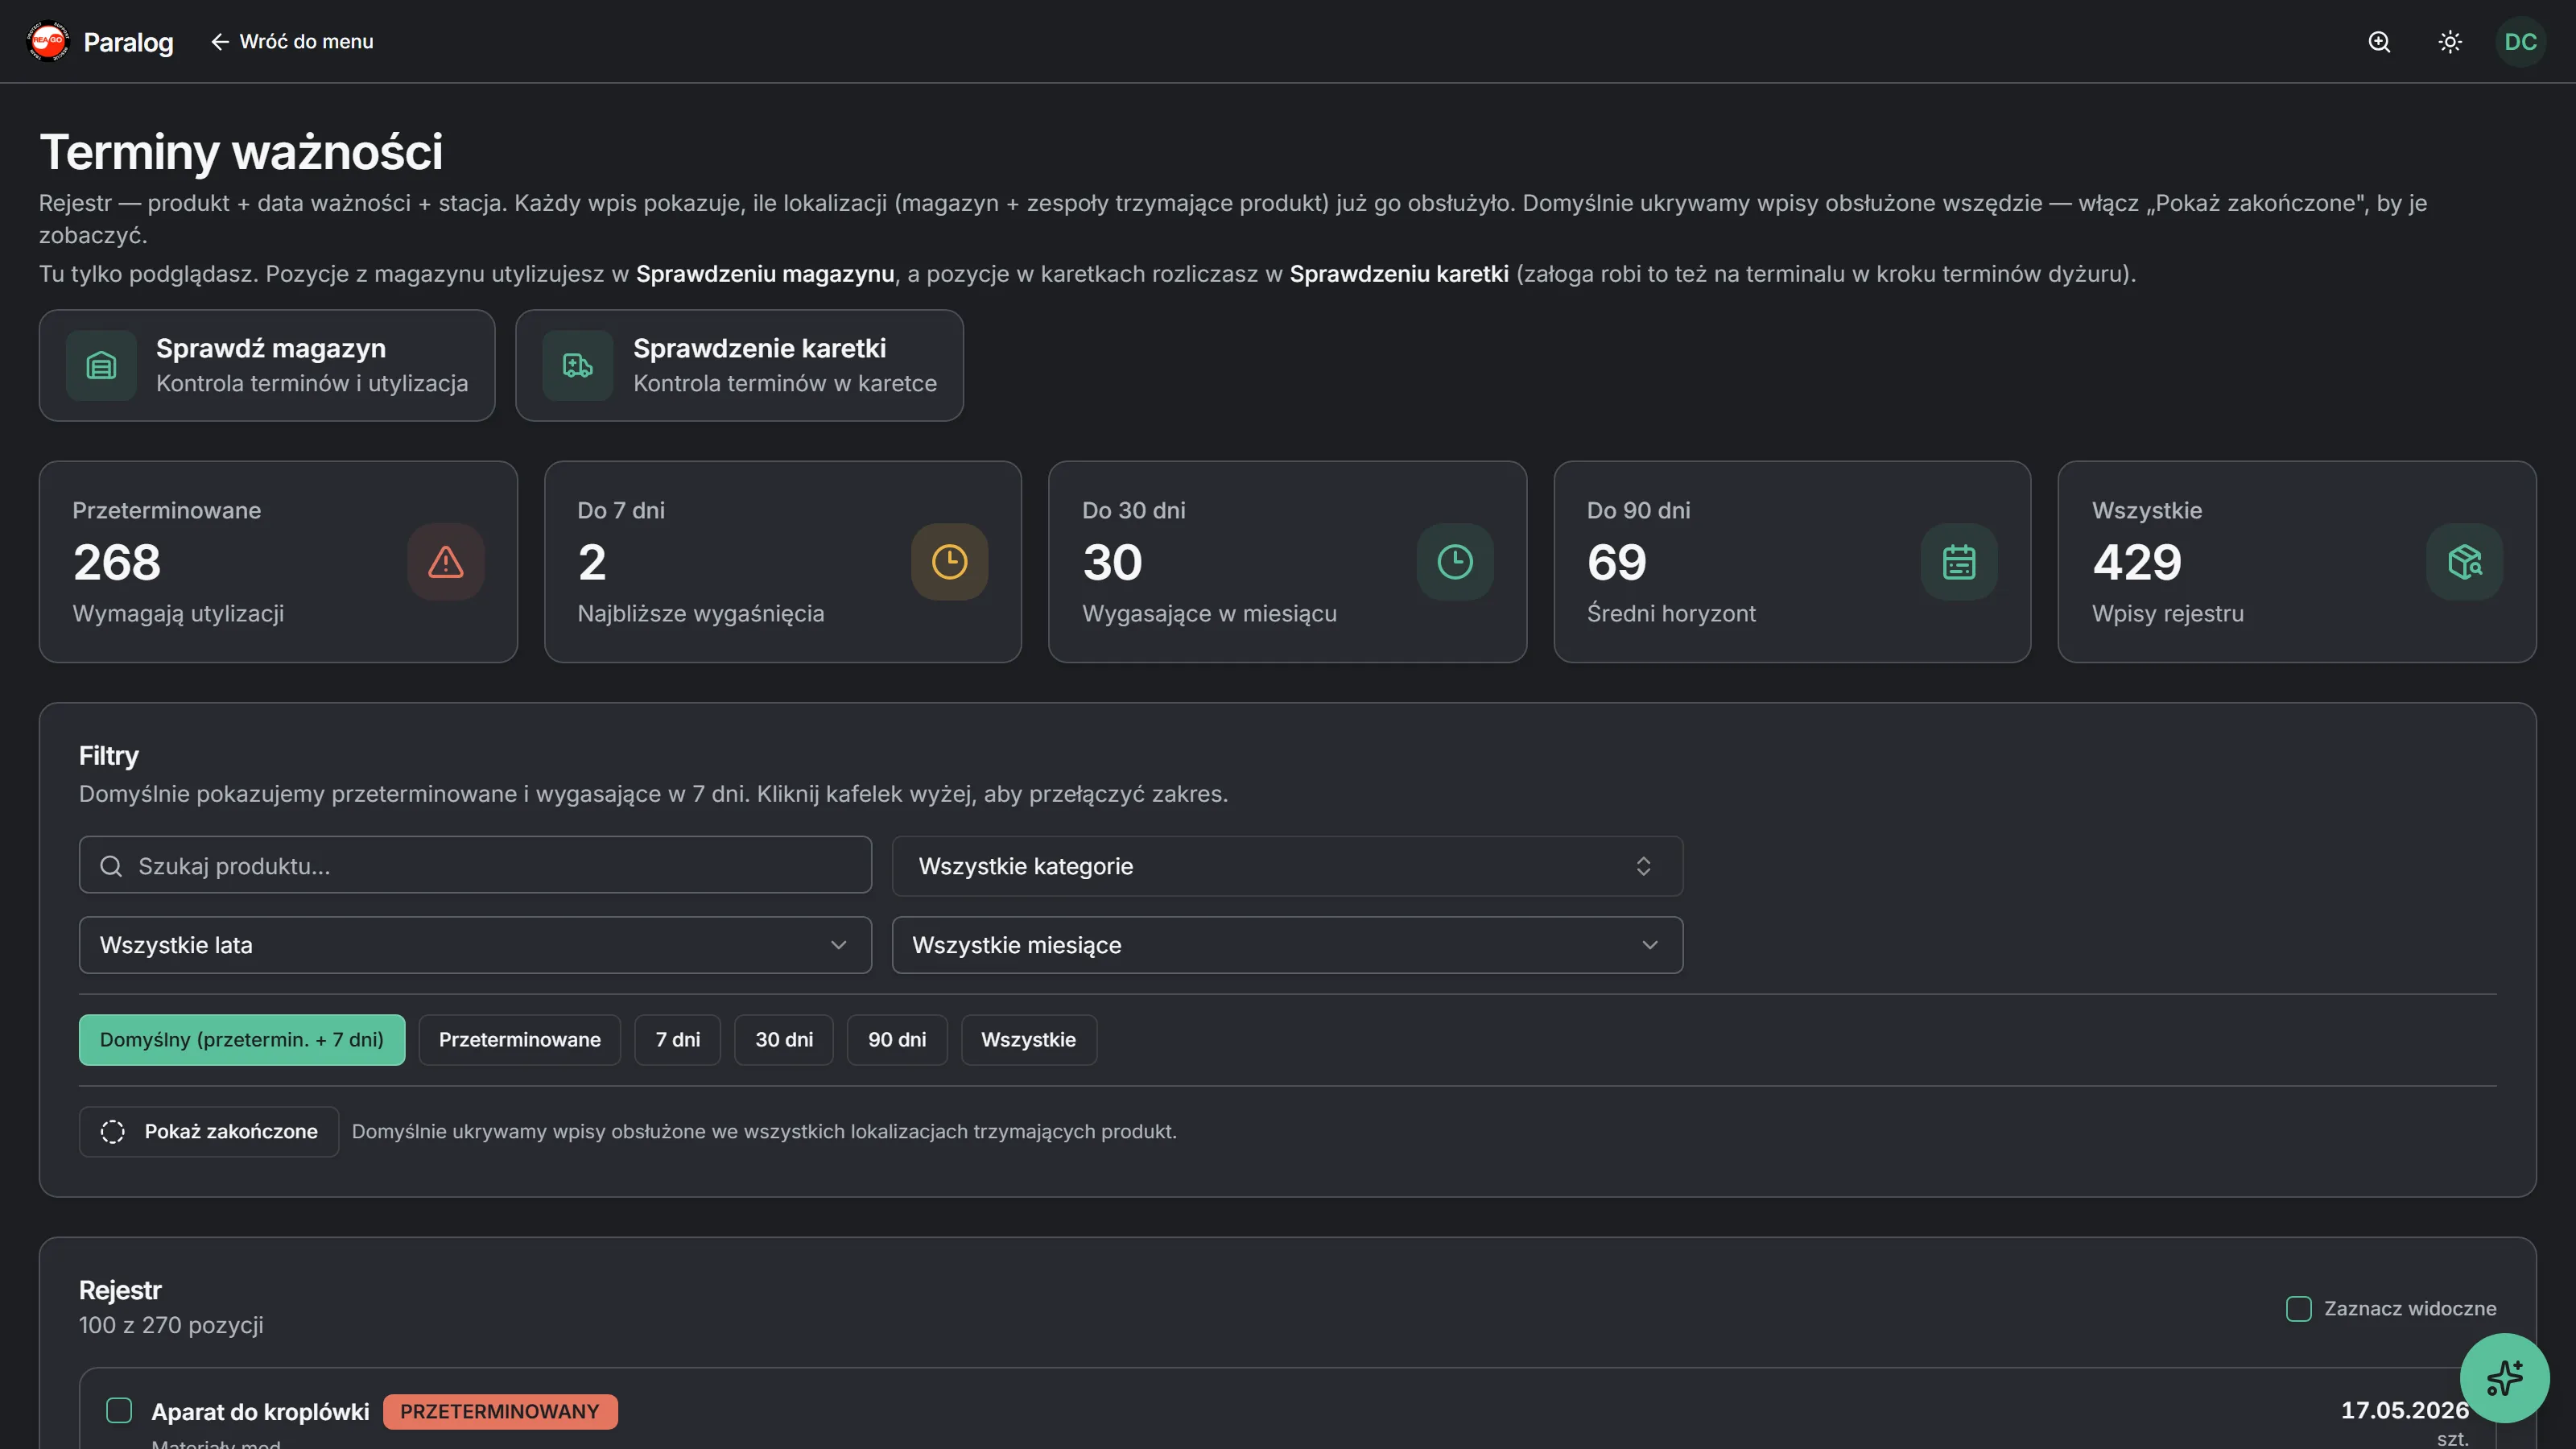The height and width of the screenshot is (1449, 2576).
Task: Open the Sprawdzenie karetki card
Action: click(739, 365)
